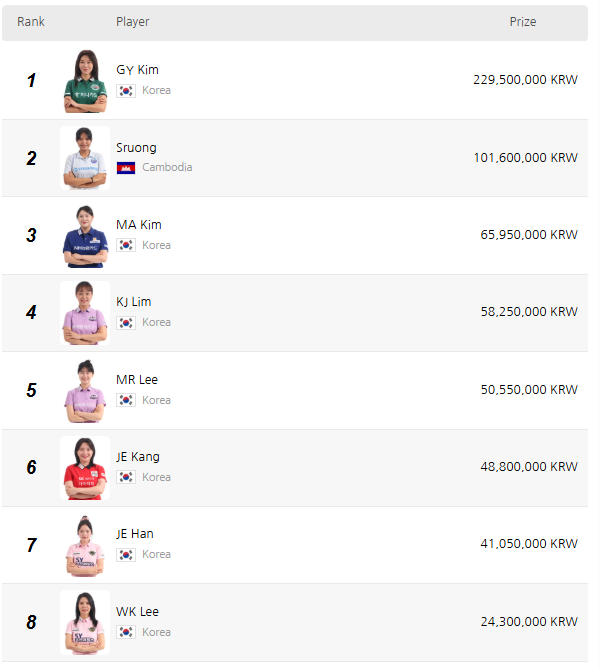Screen dimensions: 600x668
Task: Select the Prize column header
Action: point(523,22)
